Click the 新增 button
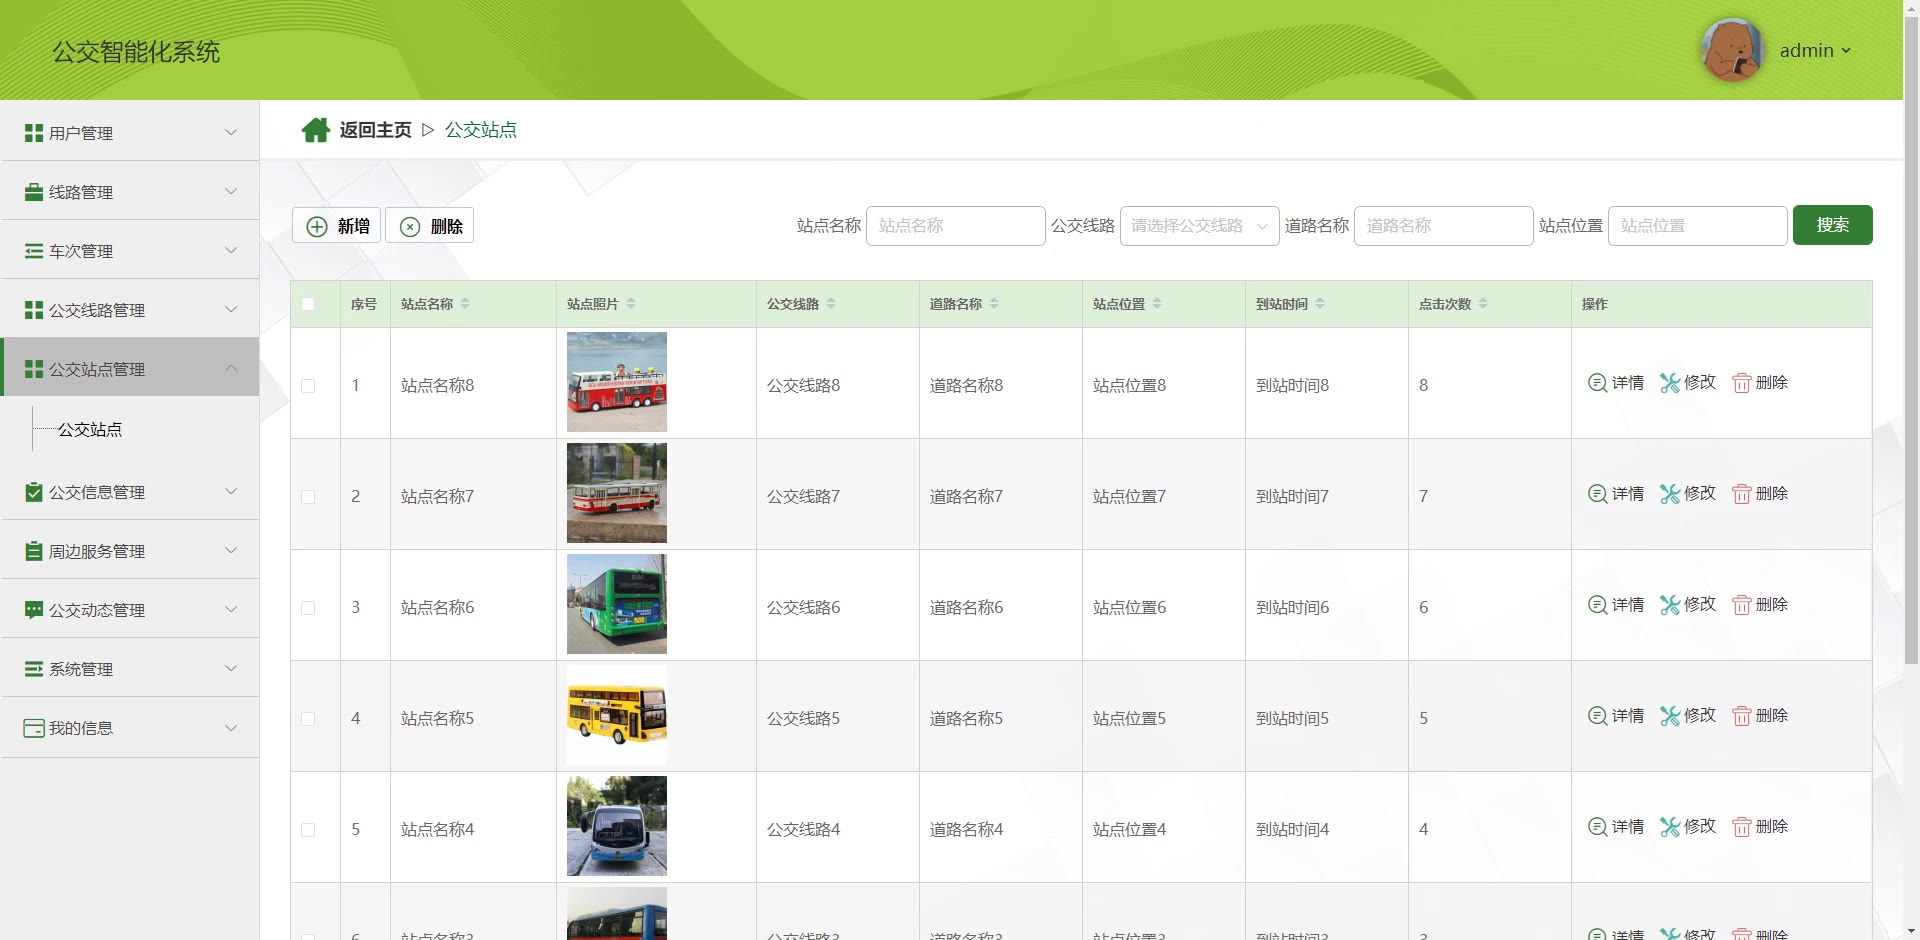The width and height of the screenshot is (1920, 940). coord(336,226)
